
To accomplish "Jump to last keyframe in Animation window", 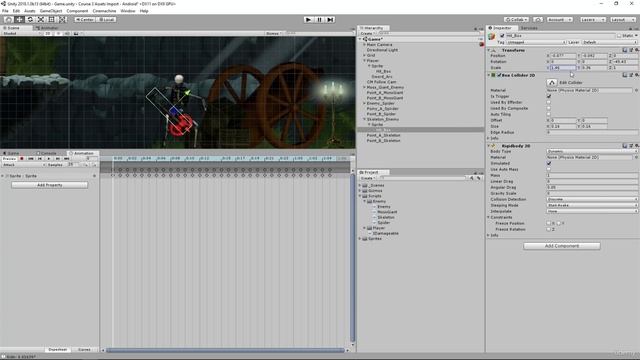I will click(67, 159).
